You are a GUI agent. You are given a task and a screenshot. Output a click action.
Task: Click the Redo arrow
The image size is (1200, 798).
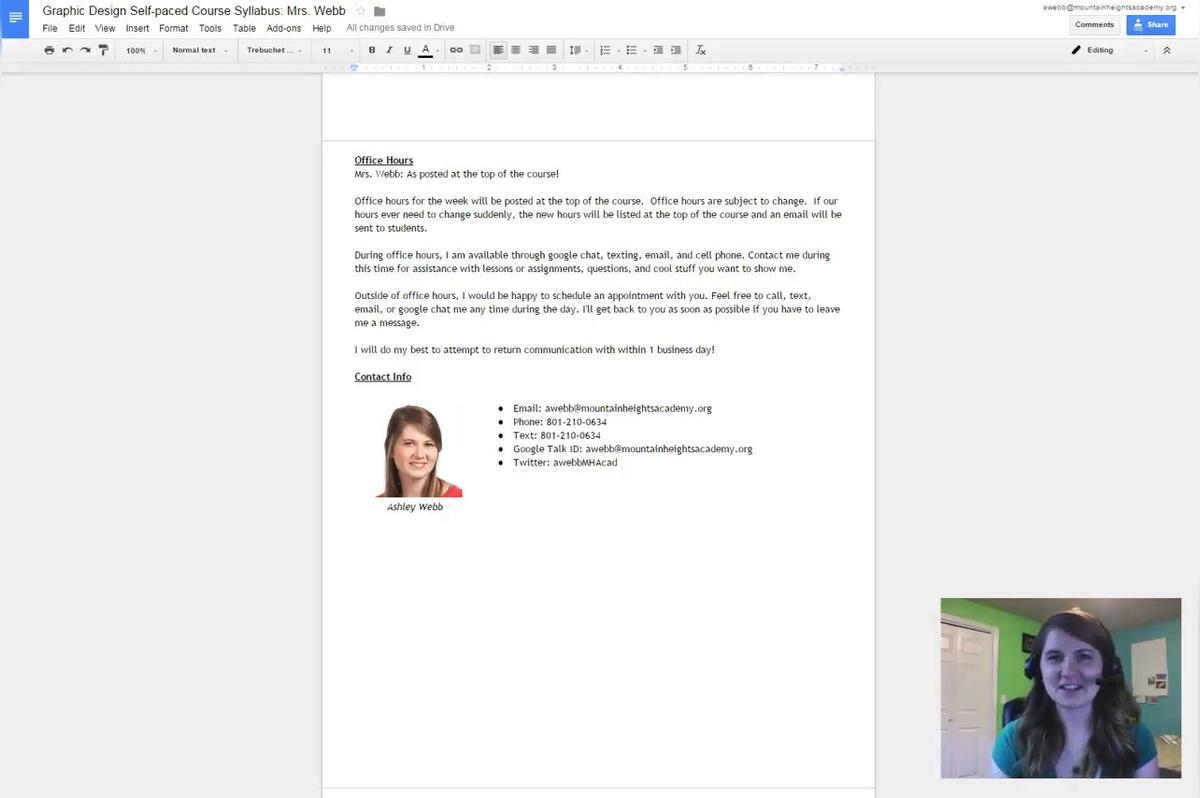pyautogui.click(x=85, y=50)
